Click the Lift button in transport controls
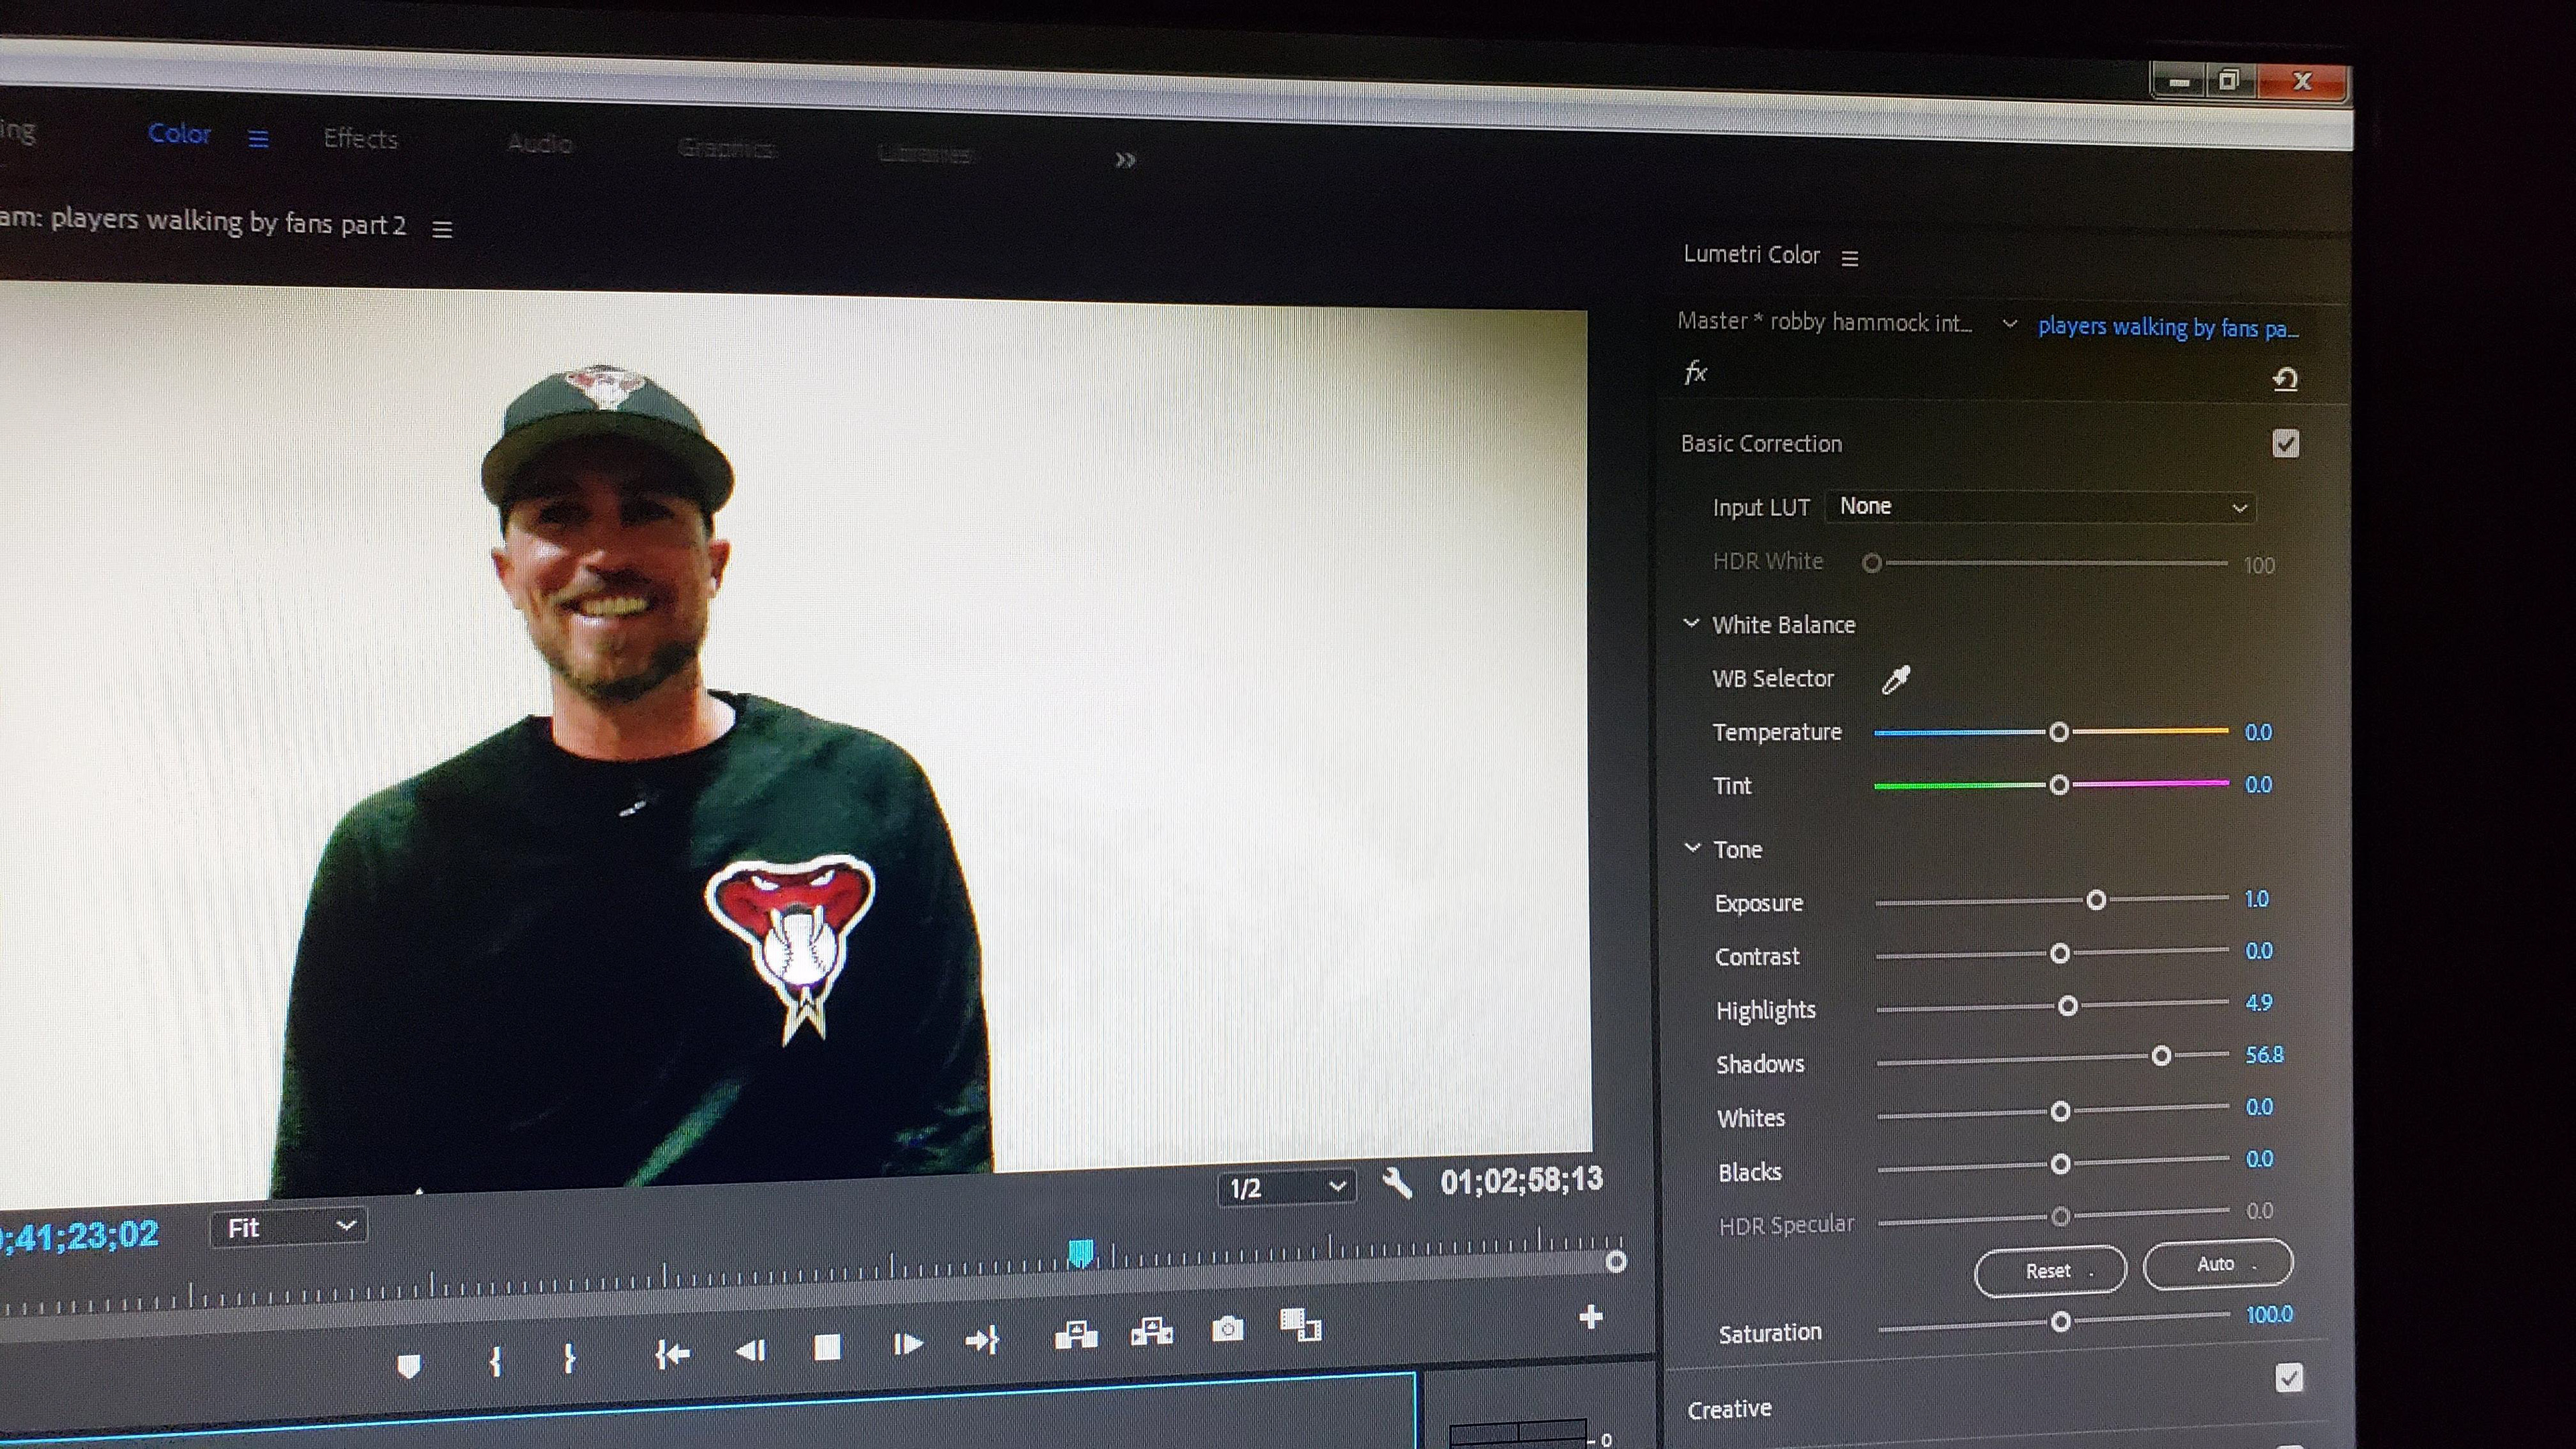2576x1449 pixels. click(x=1076, y=1335)
